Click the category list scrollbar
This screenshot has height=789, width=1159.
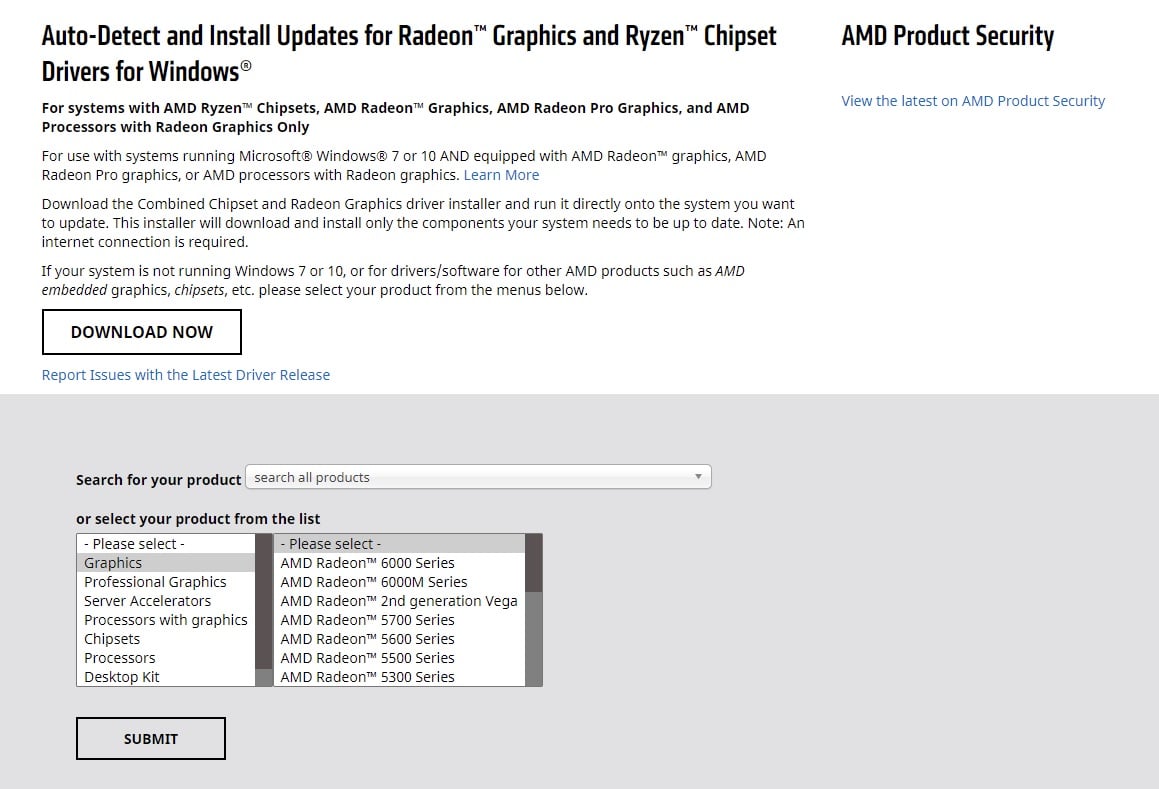(x=264, y=610)
